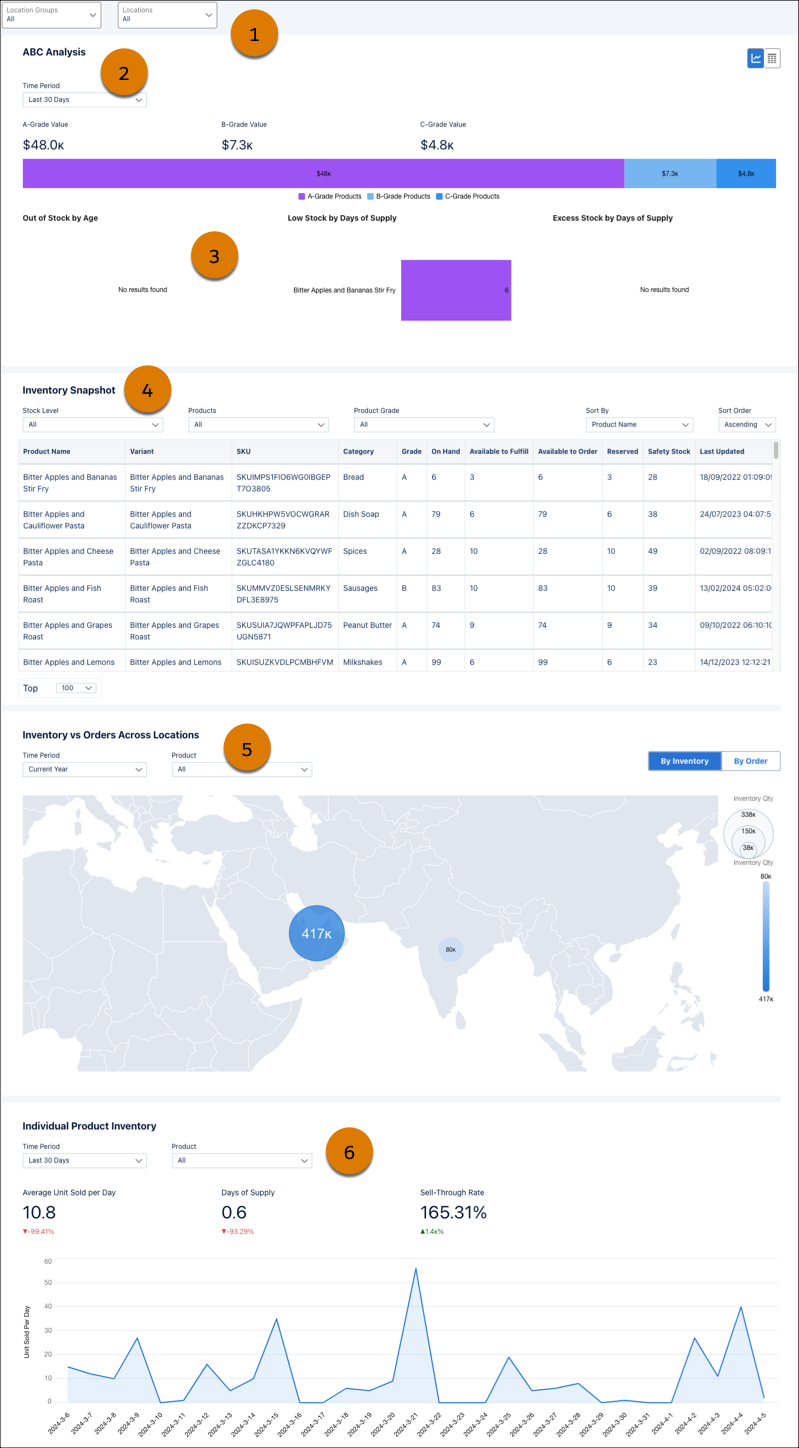Image resolution: width=799 pixels, height=1448 pixels.
Task: Select the By Inventory map view
Action: (x=684, y=761)
